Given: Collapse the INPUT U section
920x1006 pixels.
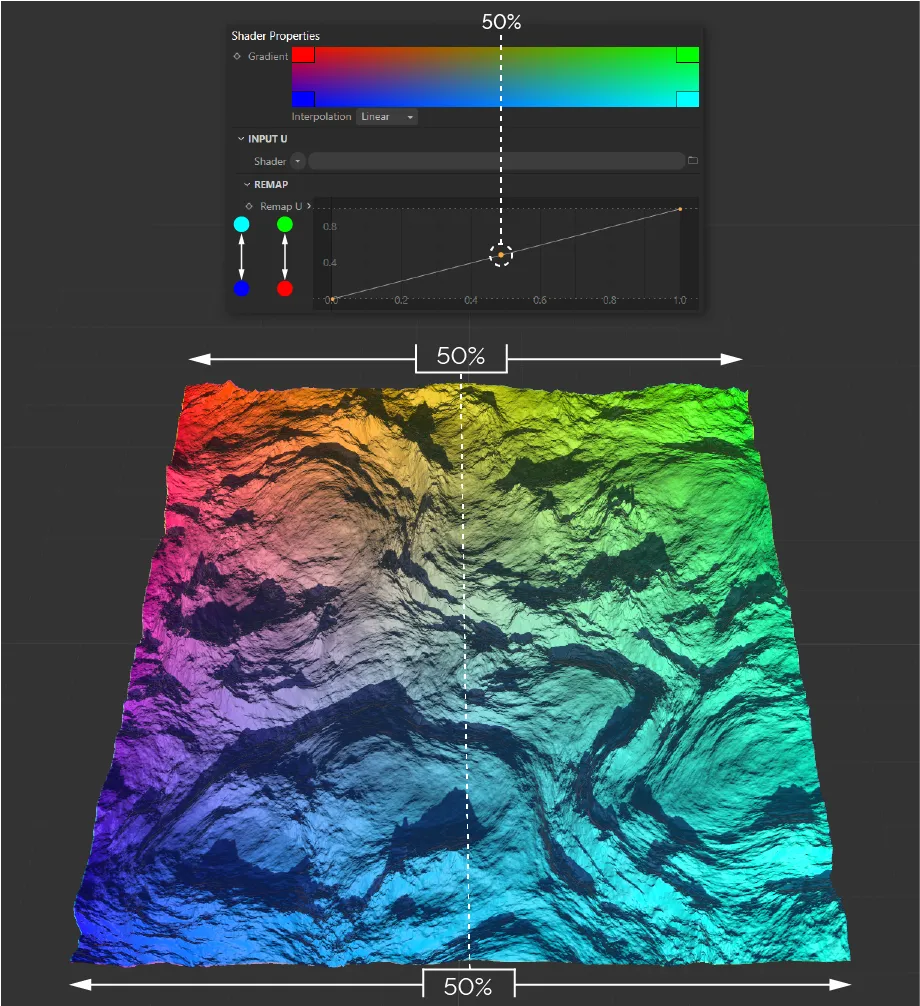Looking at the screenshot, I should 239,139.
